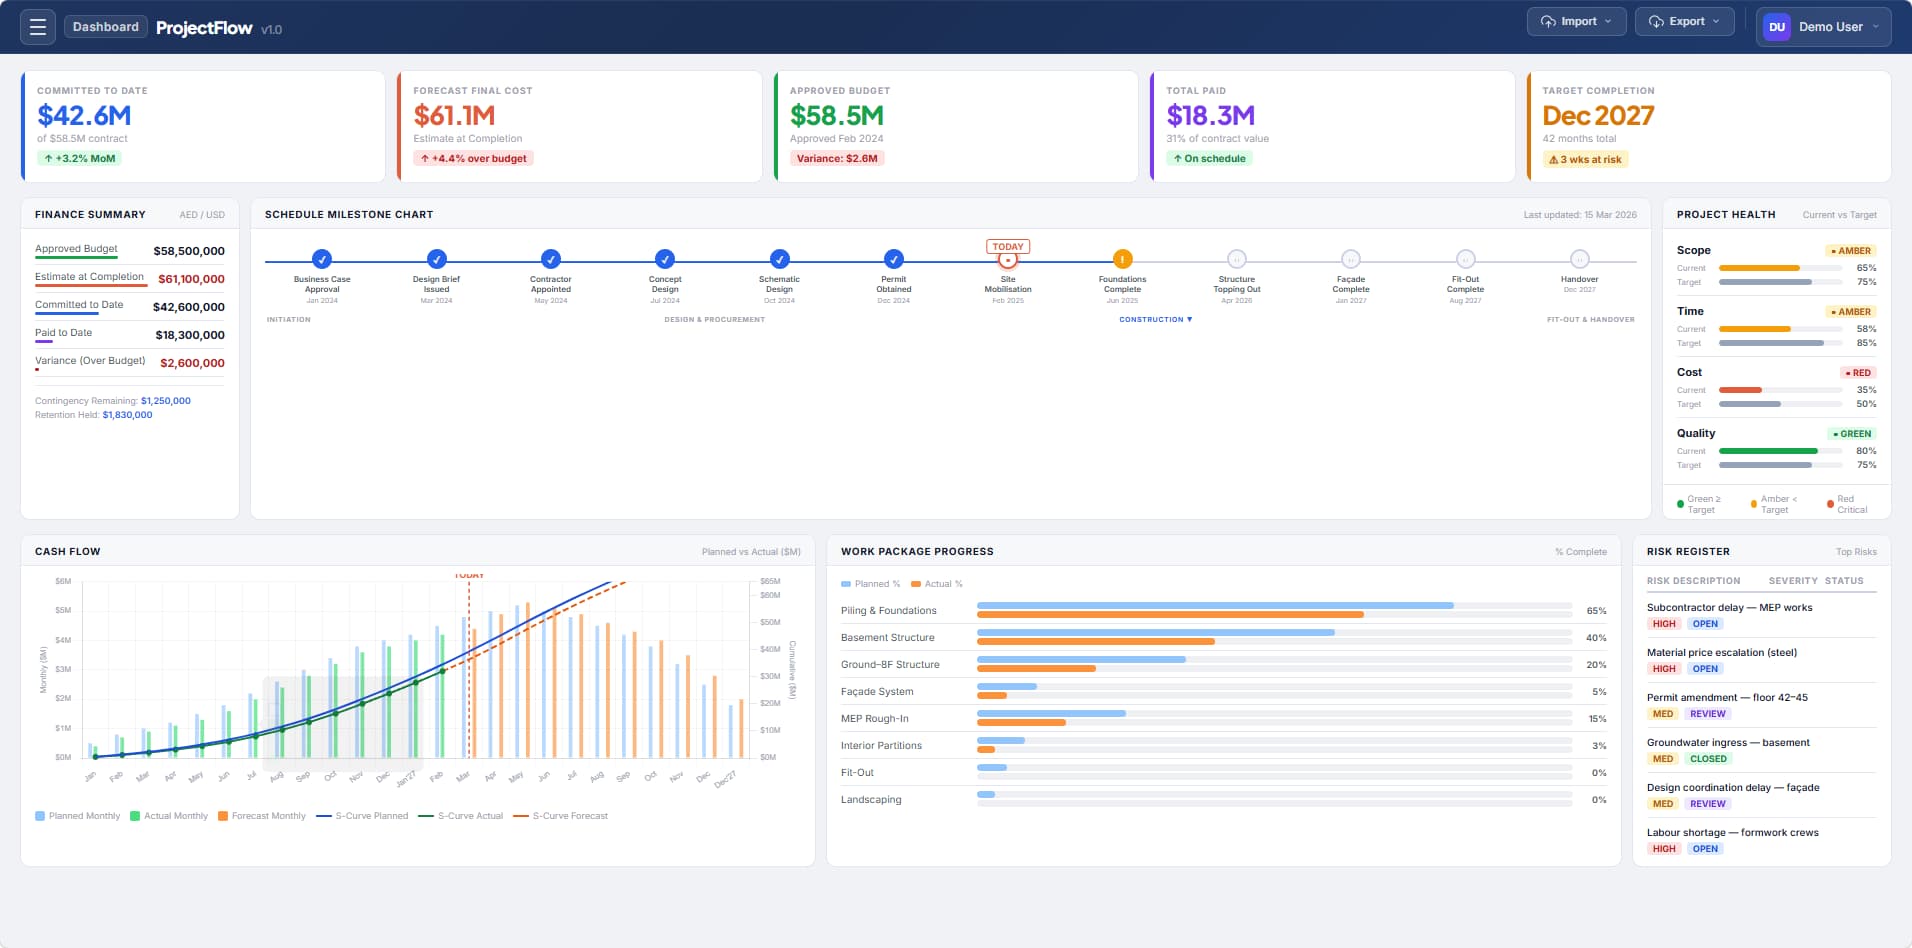Click the Dashboard tab in header

(x=105, y=27)
